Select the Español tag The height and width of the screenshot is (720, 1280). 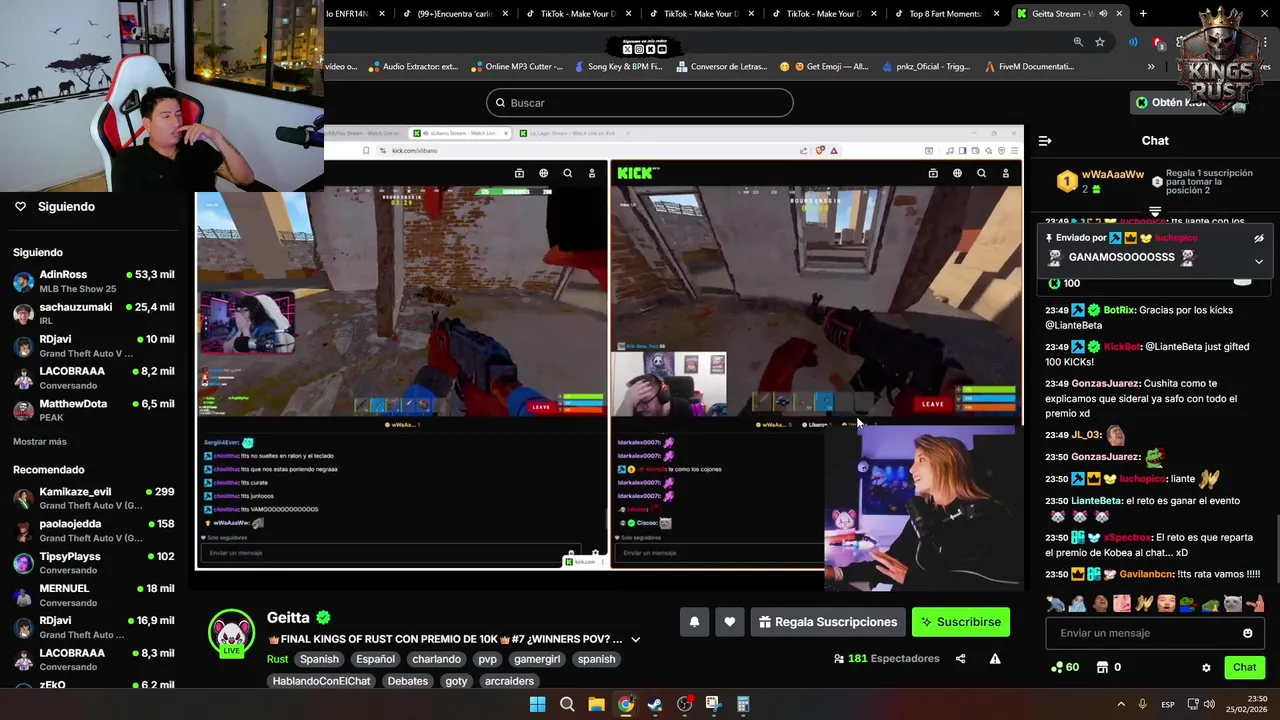coord(376,659)
